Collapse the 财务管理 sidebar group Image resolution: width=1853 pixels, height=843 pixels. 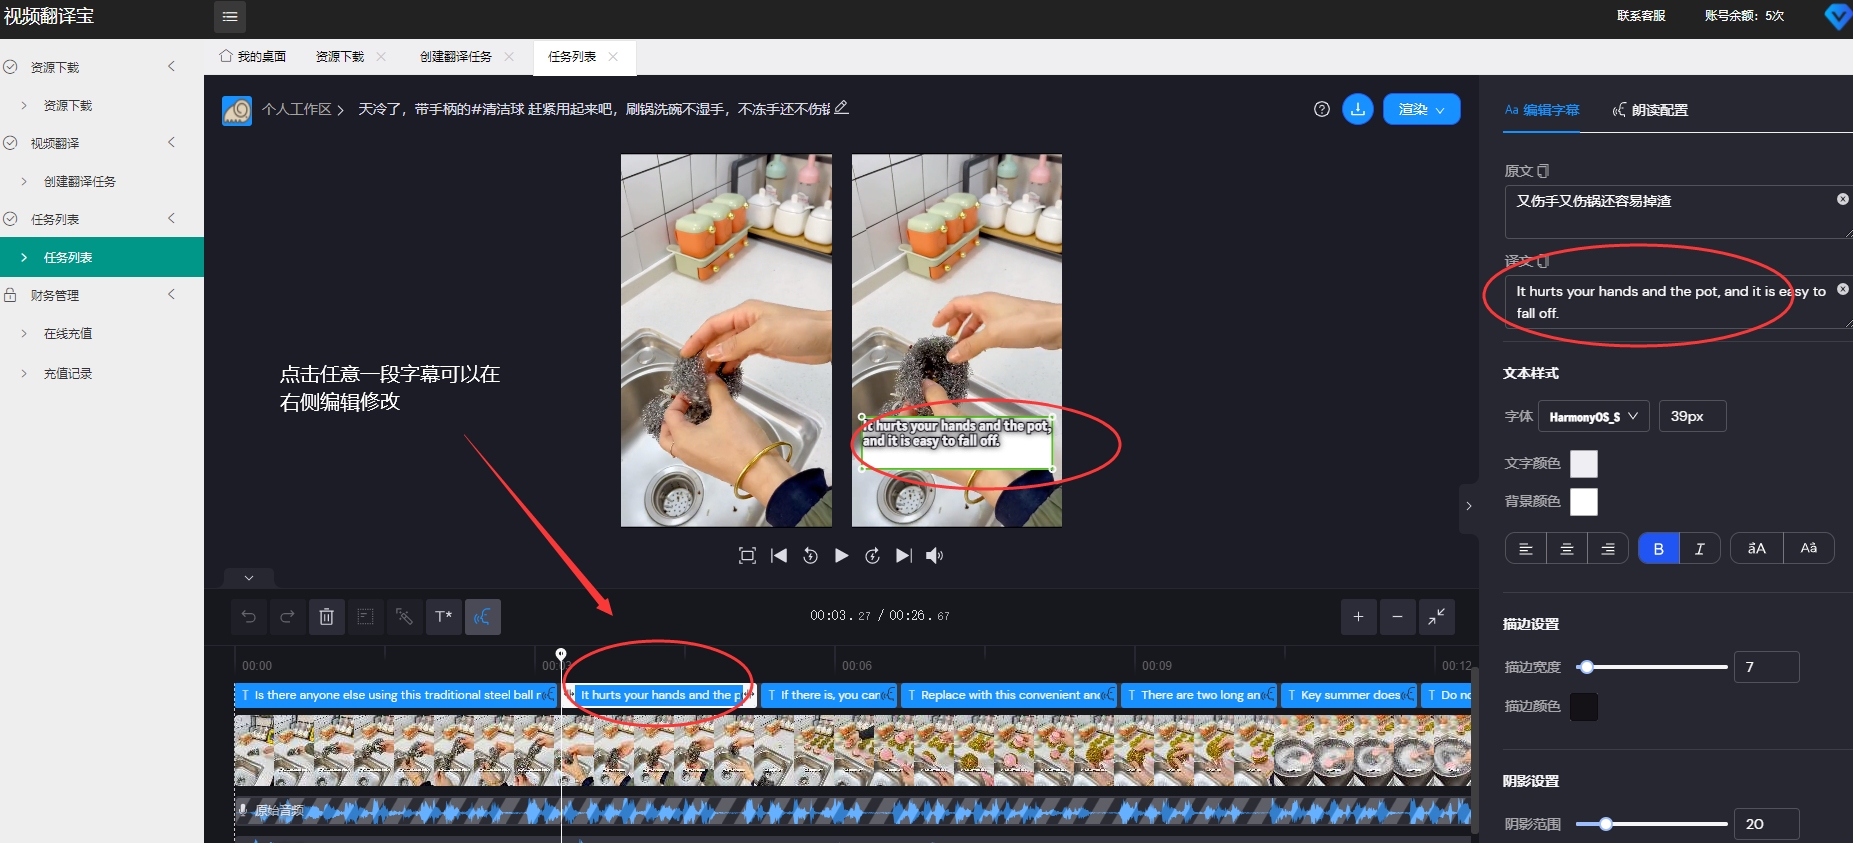(171, 295)
